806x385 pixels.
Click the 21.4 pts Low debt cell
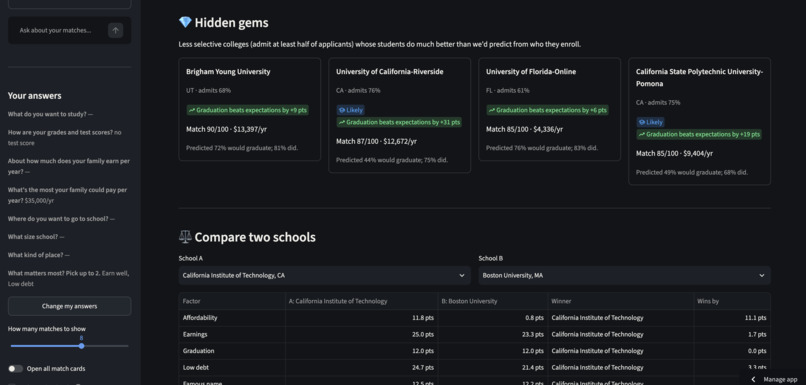492,368
